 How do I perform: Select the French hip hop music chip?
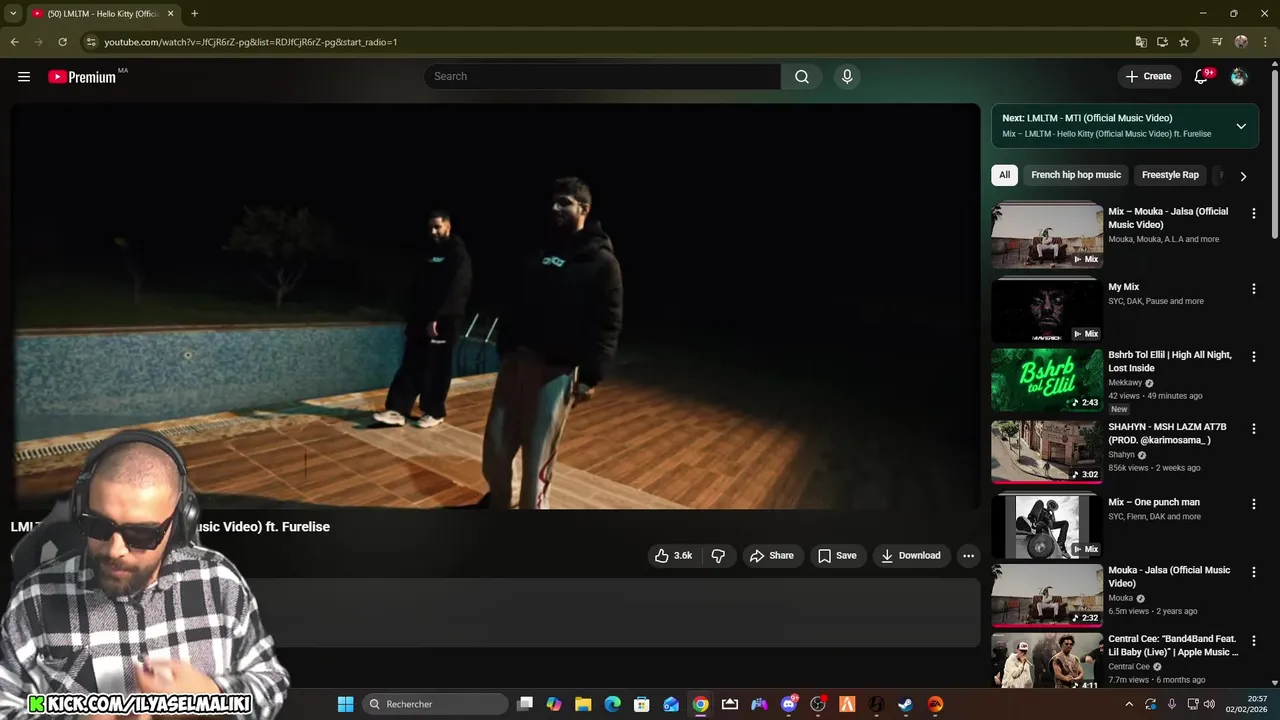coord(1076,175)
